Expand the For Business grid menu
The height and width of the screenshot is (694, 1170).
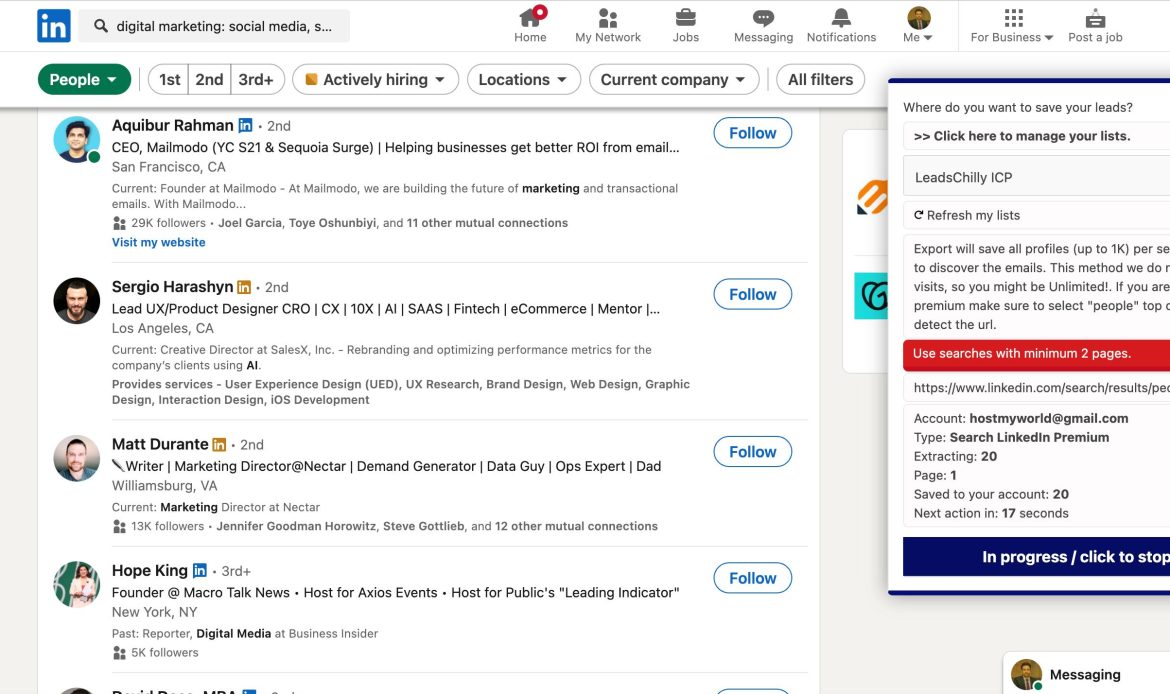pos(1012,26)
